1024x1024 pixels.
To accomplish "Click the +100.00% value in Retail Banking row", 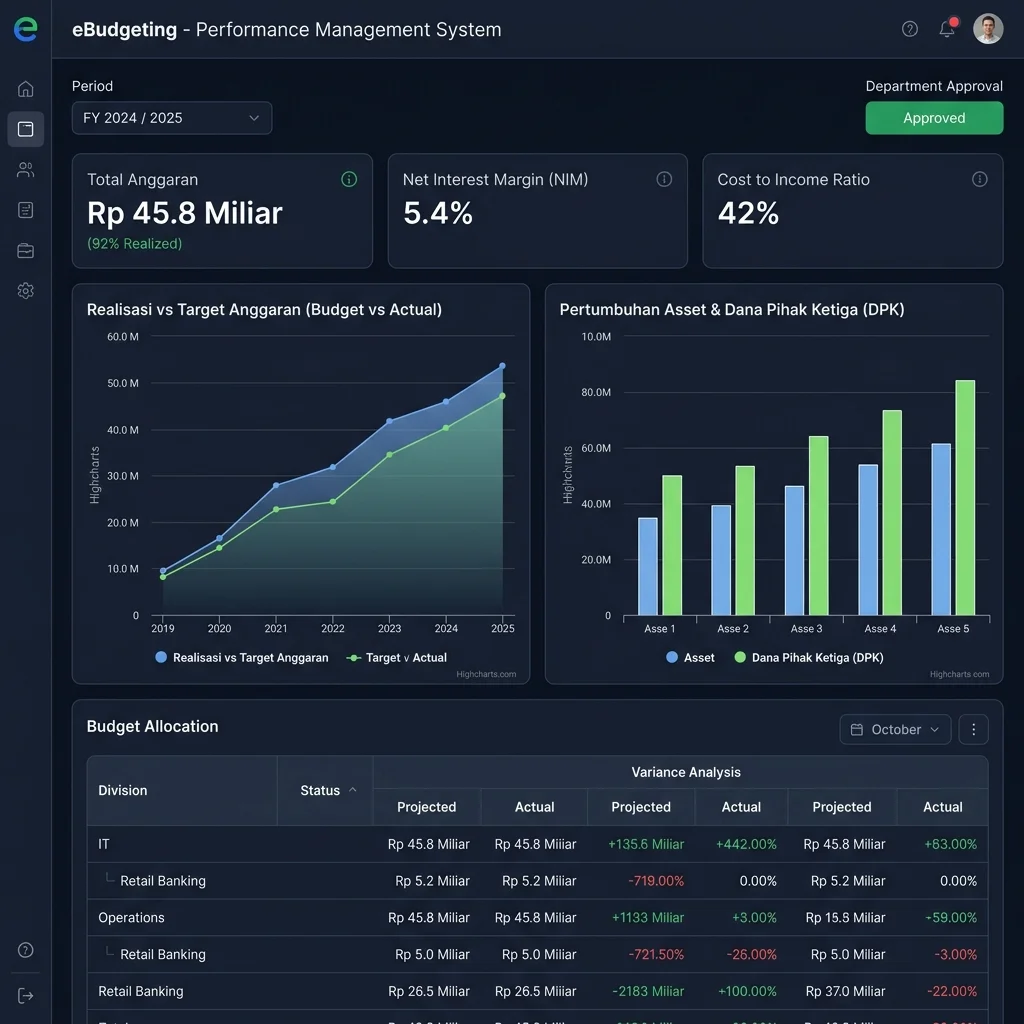I will click(x=747, y=991).
